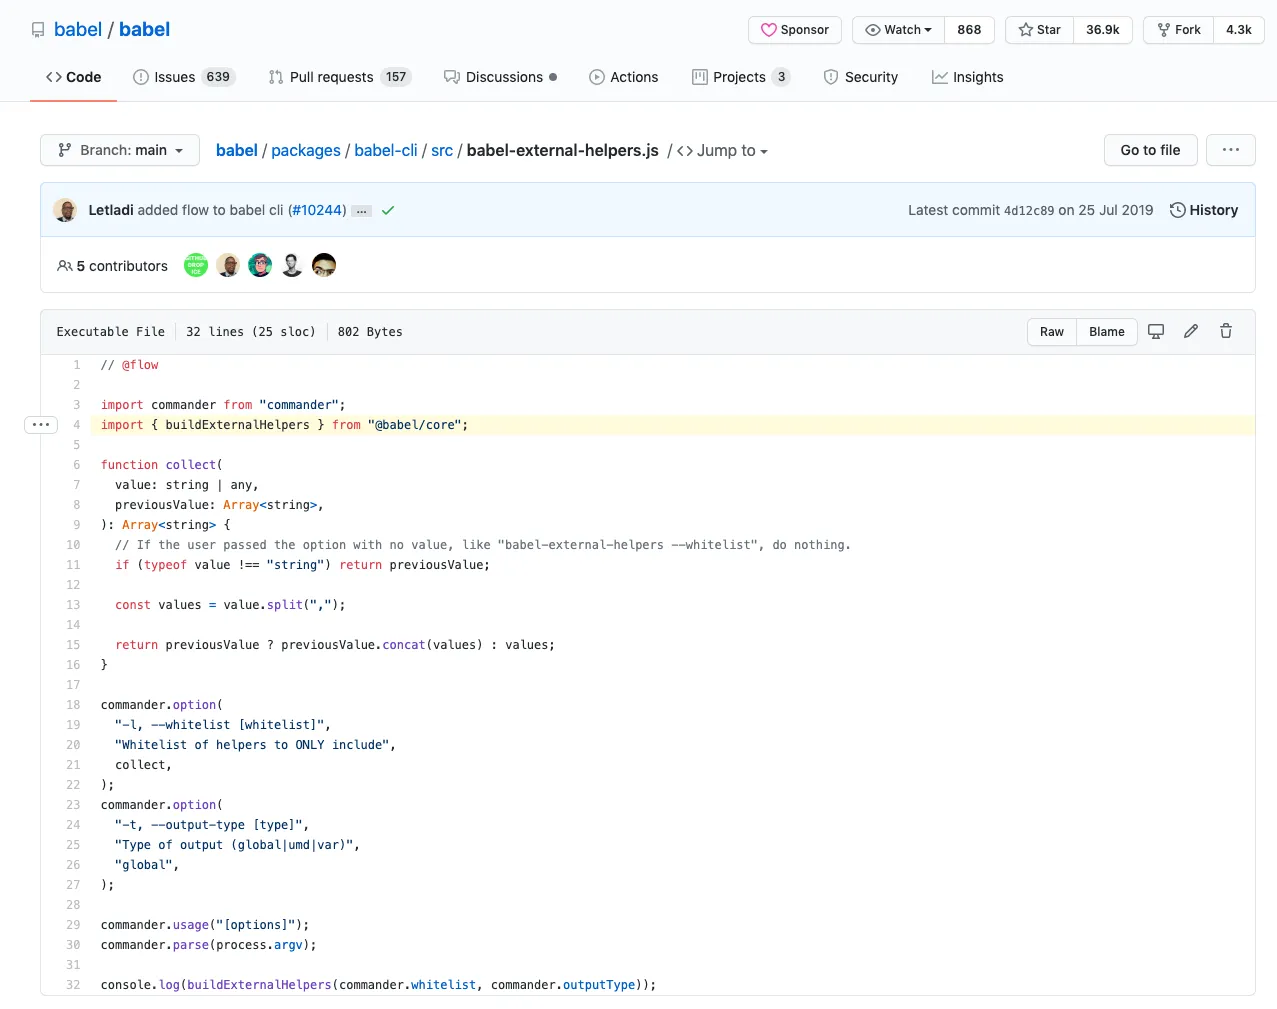Click second contributor avatar

pos(228,265)
